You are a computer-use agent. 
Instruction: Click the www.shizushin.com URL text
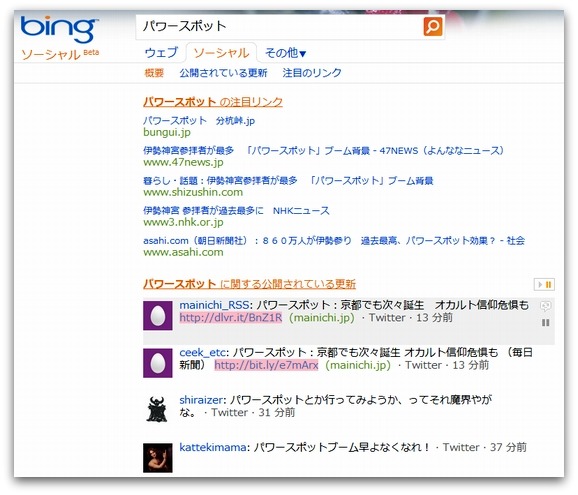193,192
